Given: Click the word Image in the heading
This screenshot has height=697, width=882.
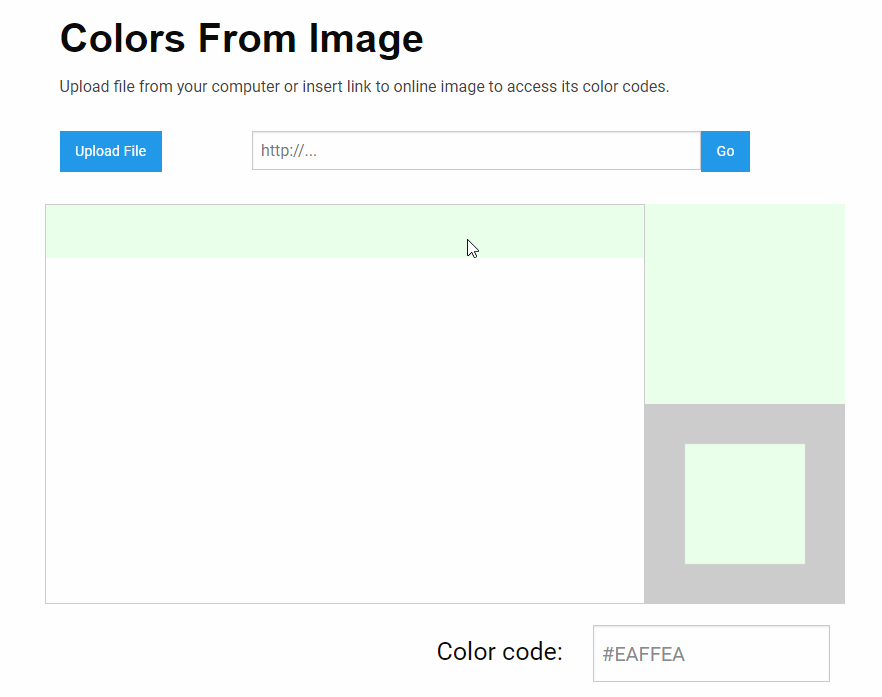Looking at the screenshot, I should tap(366, 38).
